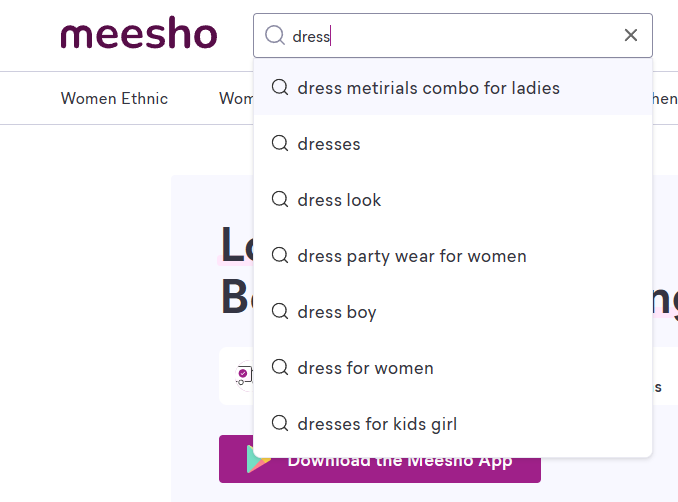Screen dimensions: 678x502
Task: Pick 'dresses for kids girl' suggestion
Action: (377, 424)
